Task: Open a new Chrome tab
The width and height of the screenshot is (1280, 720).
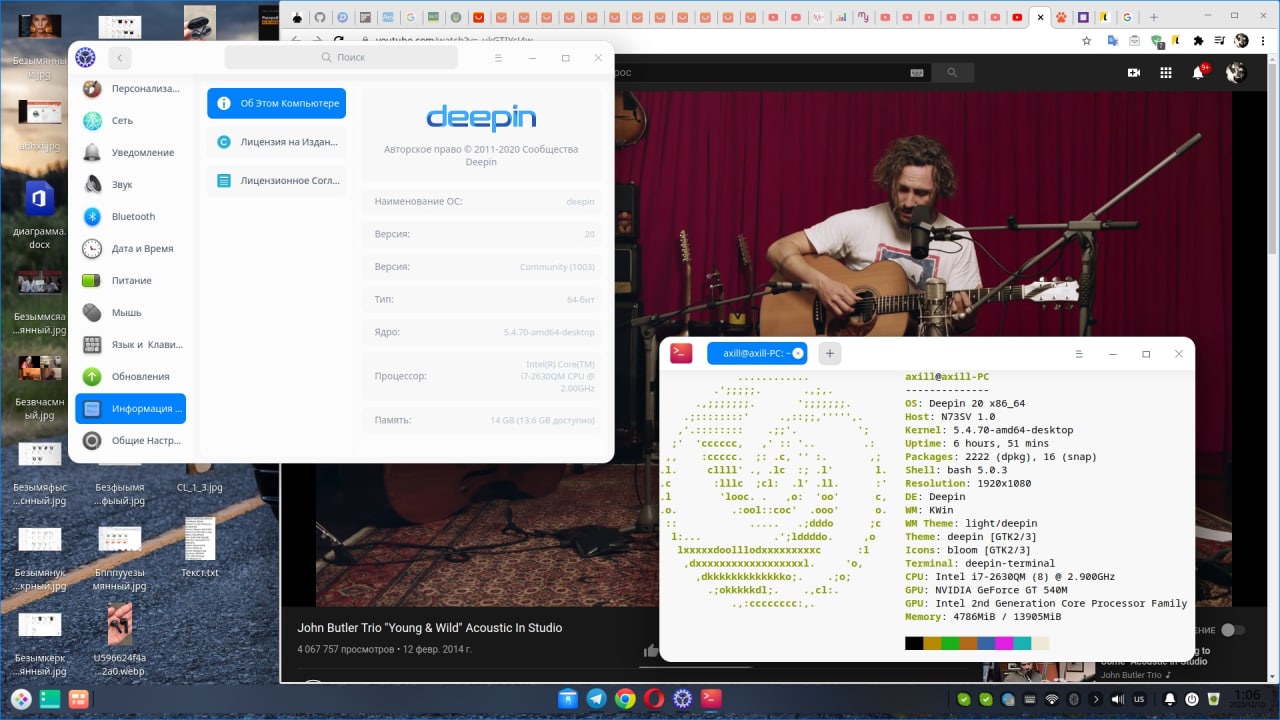Action: (1153, 17)
